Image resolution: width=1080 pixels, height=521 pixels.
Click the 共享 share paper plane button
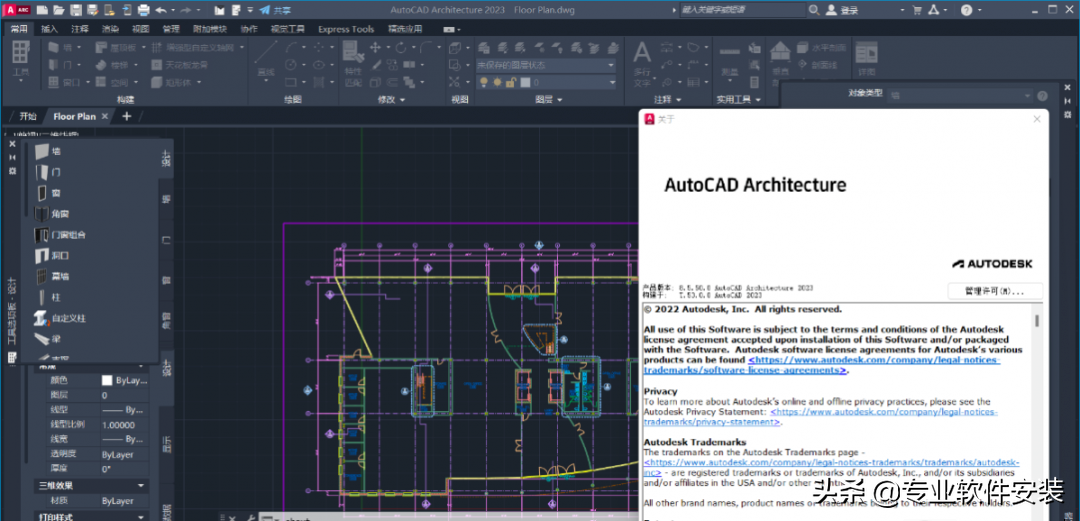(275, 10)
